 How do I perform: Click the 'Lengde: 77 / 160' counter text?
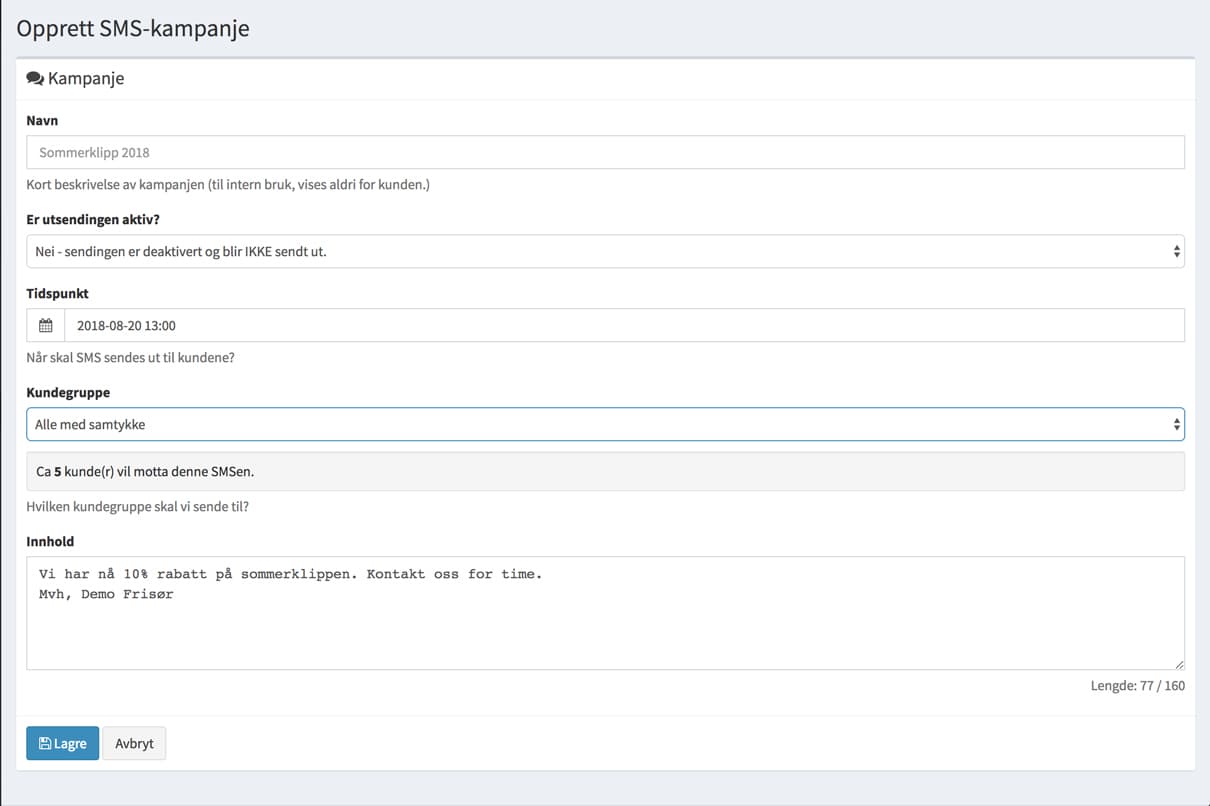pyautogui.click(x=1138, y=686)
